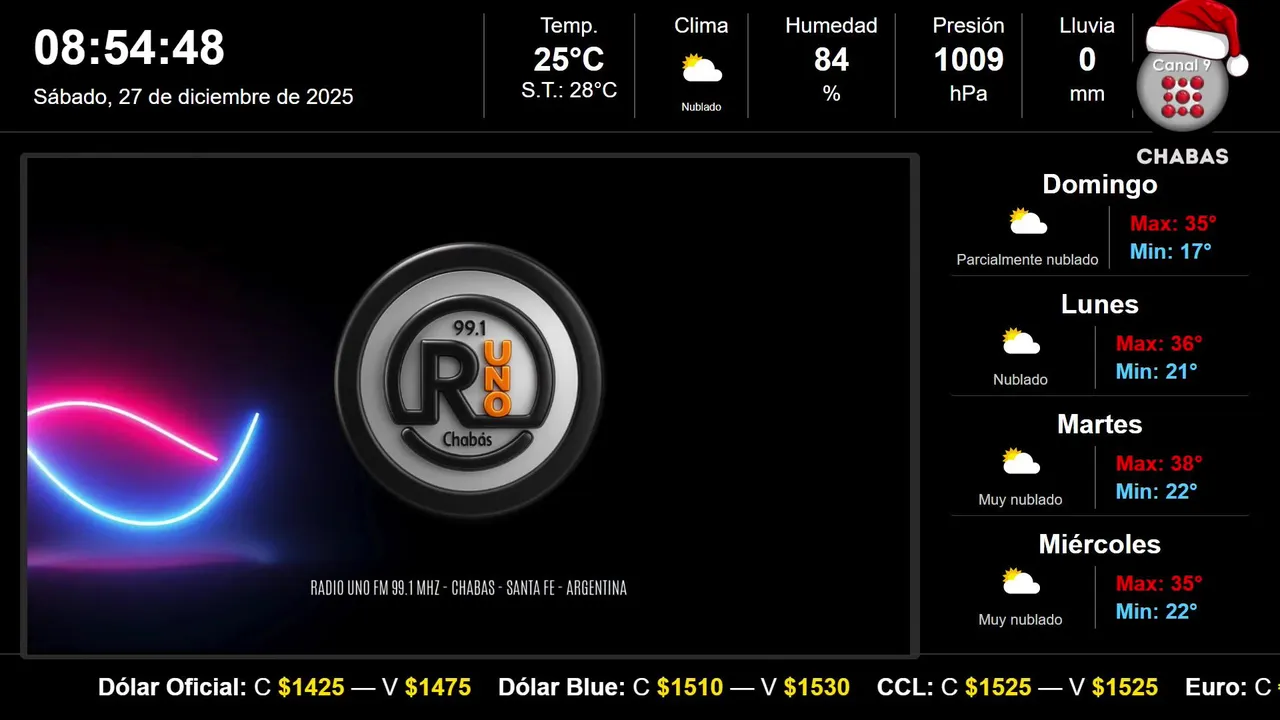This screenshot has width=1280, height=720.
Task: Click the 'Euro:' ticker label
Action: 1217,687
